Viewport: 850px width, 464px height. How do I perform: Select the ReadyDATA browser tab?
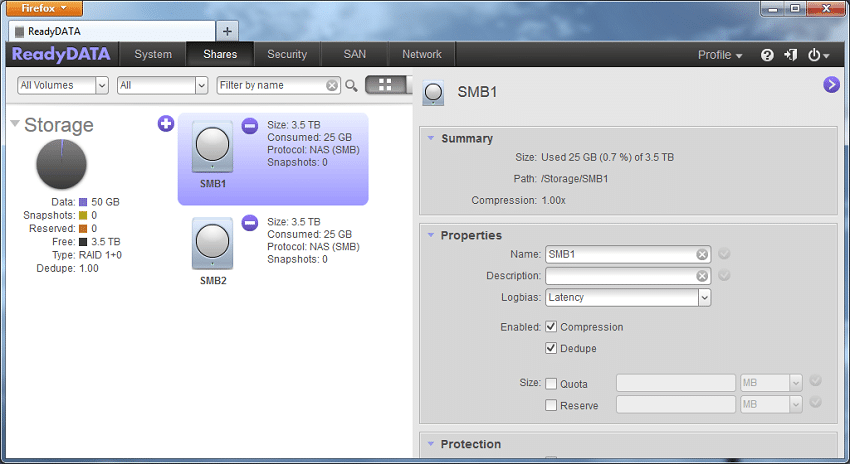[x=112, y=31]
